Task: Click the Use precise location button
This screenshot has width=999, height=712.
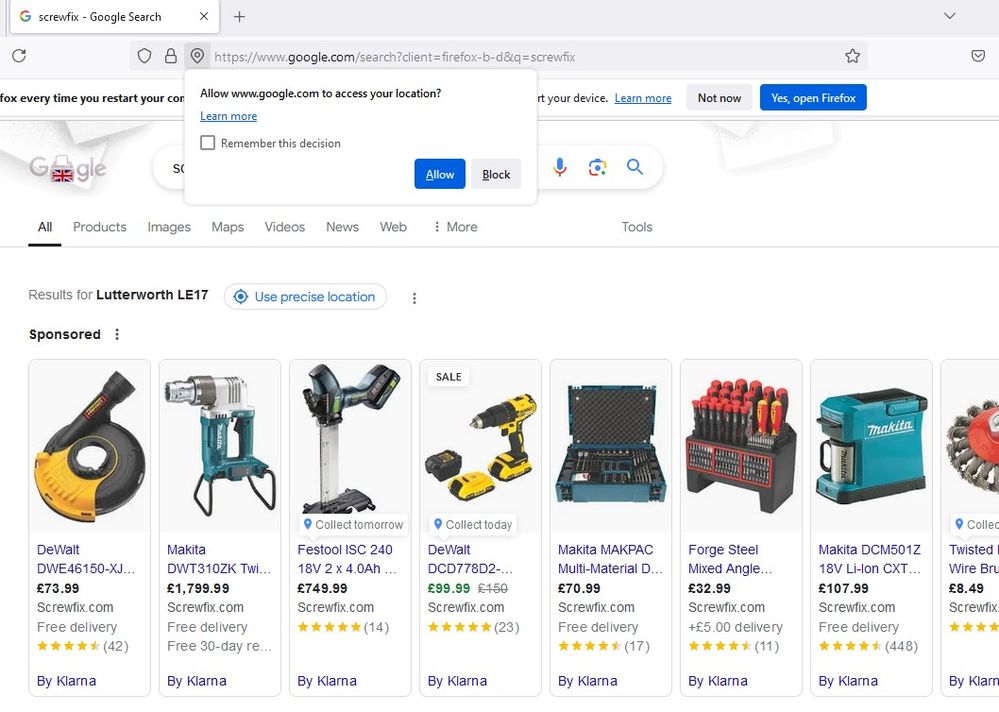Action: pyautogui.click(x=305, y=297)
